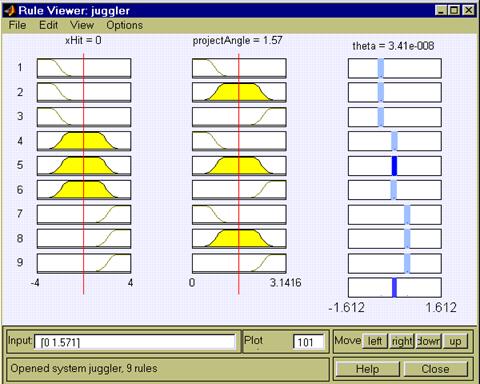Click the 3.1416 axis label

click(286, 283)
